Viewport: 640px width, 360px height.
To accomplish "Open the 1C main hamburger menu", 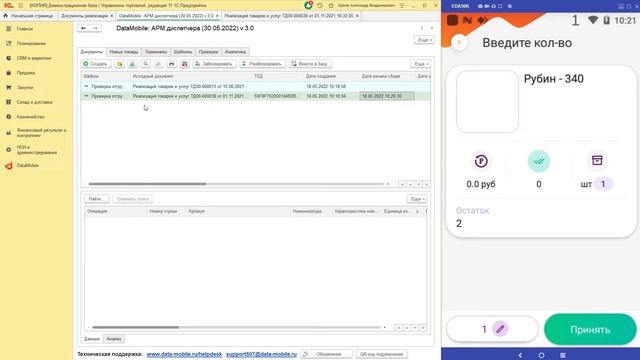I will click(20, 5).
